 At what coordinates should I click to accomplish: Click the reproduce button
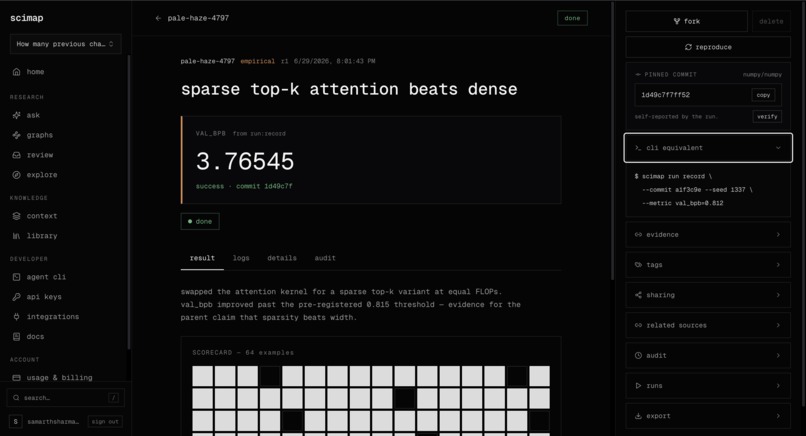coord(708,47)
